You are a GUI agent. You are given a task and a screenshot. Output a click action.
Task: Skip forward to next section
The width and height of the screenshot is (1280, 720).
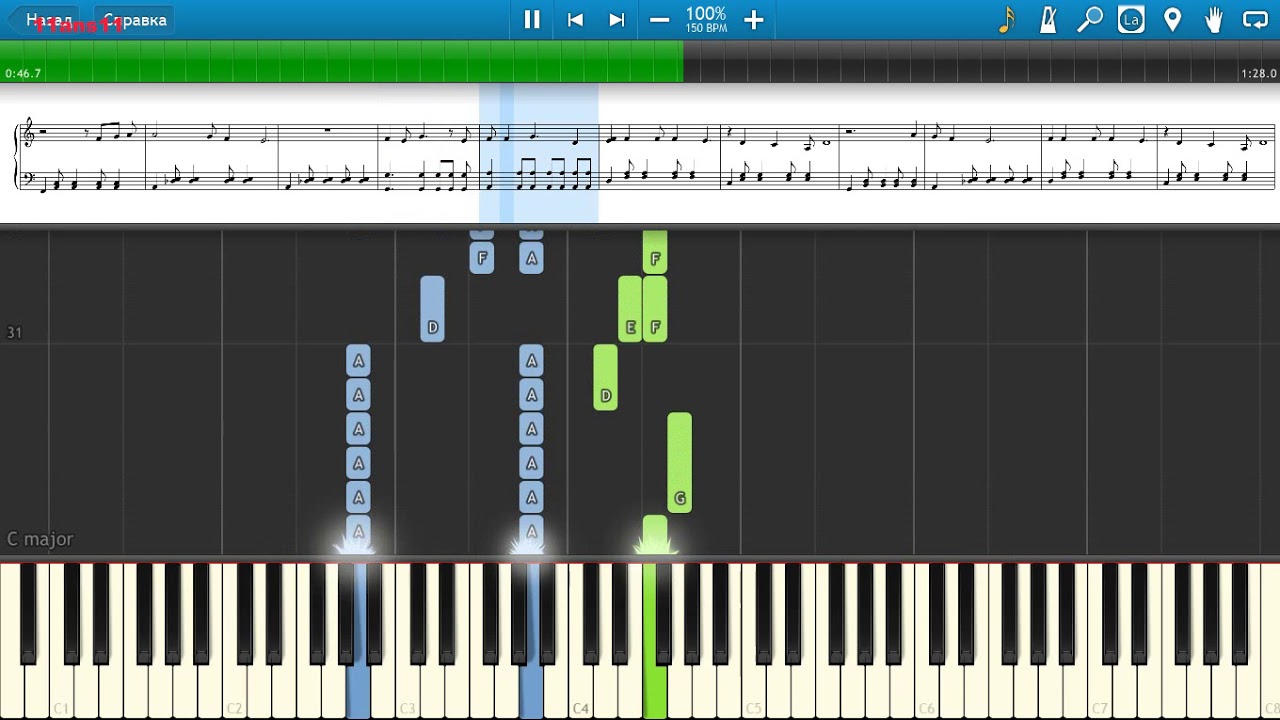(x=617, y=20)
